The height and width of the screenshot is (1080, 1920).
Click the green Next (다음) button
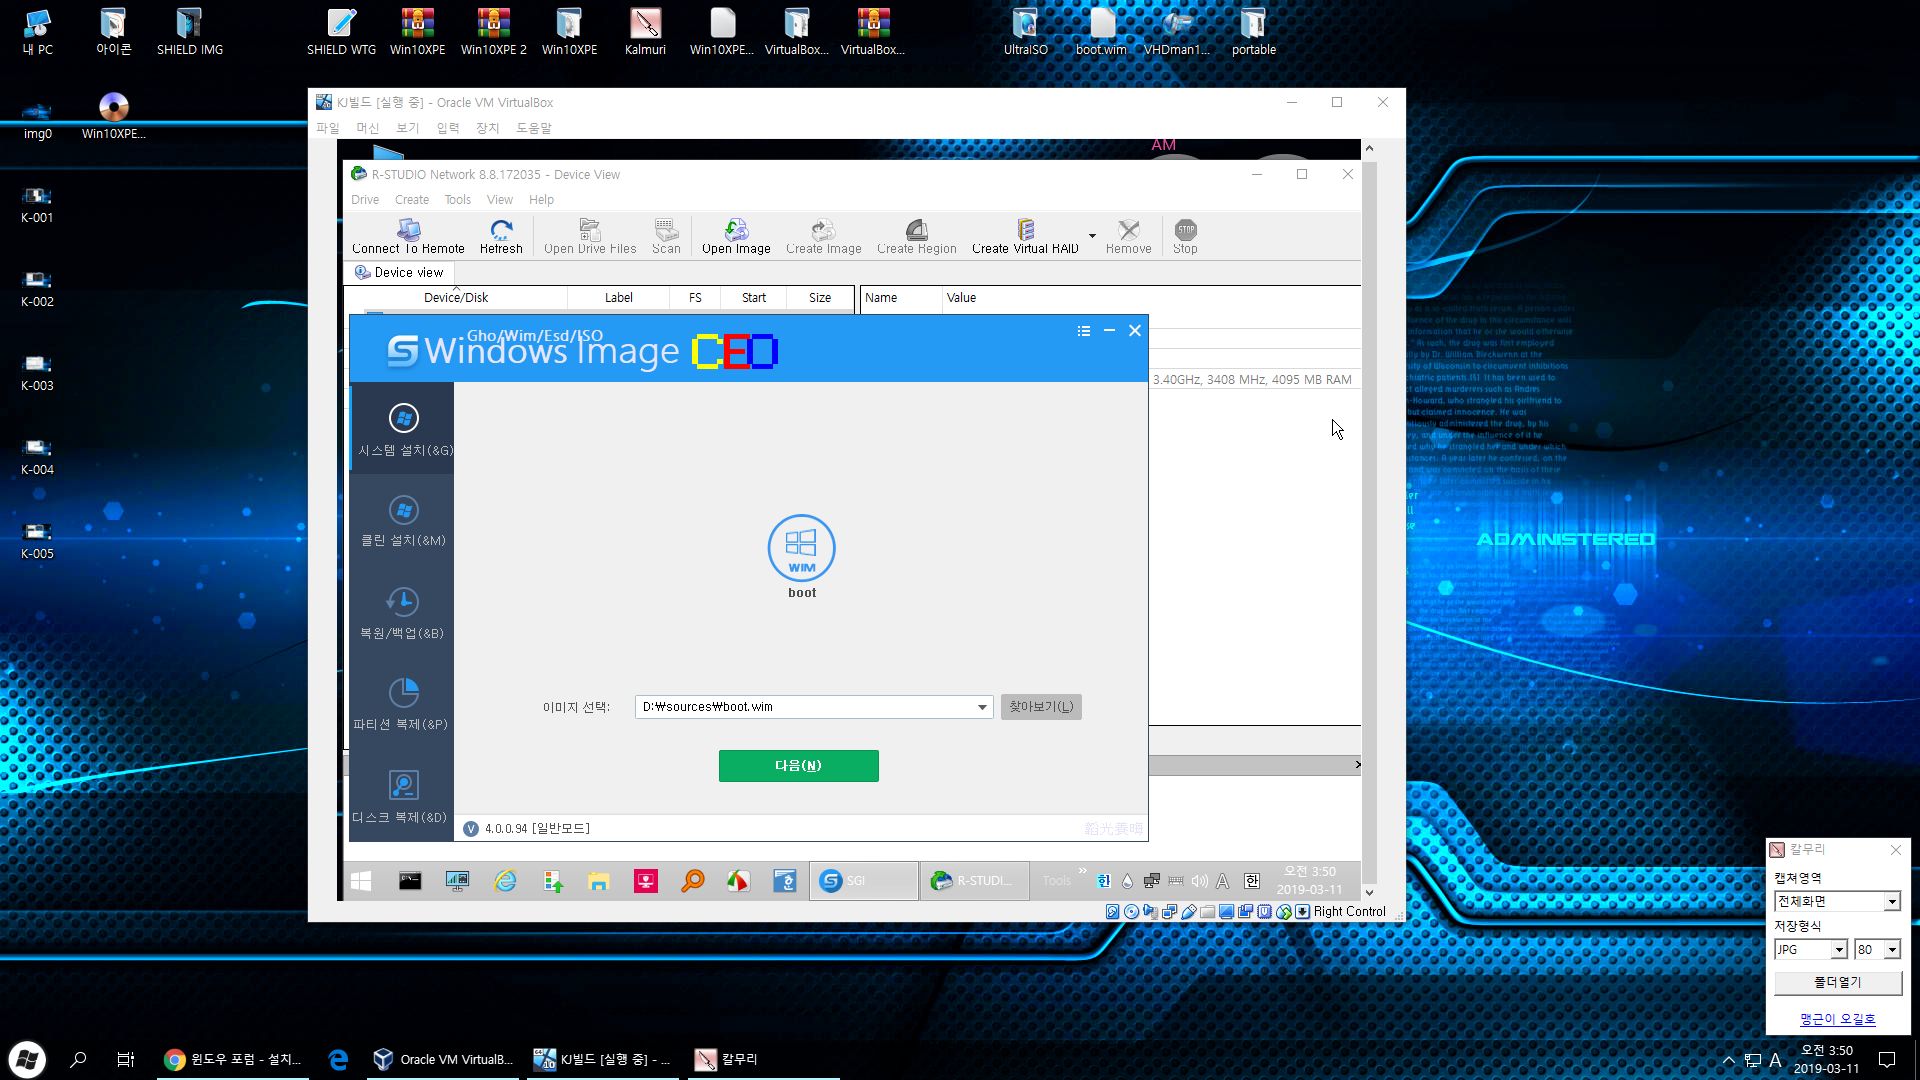tap(798, 766)
